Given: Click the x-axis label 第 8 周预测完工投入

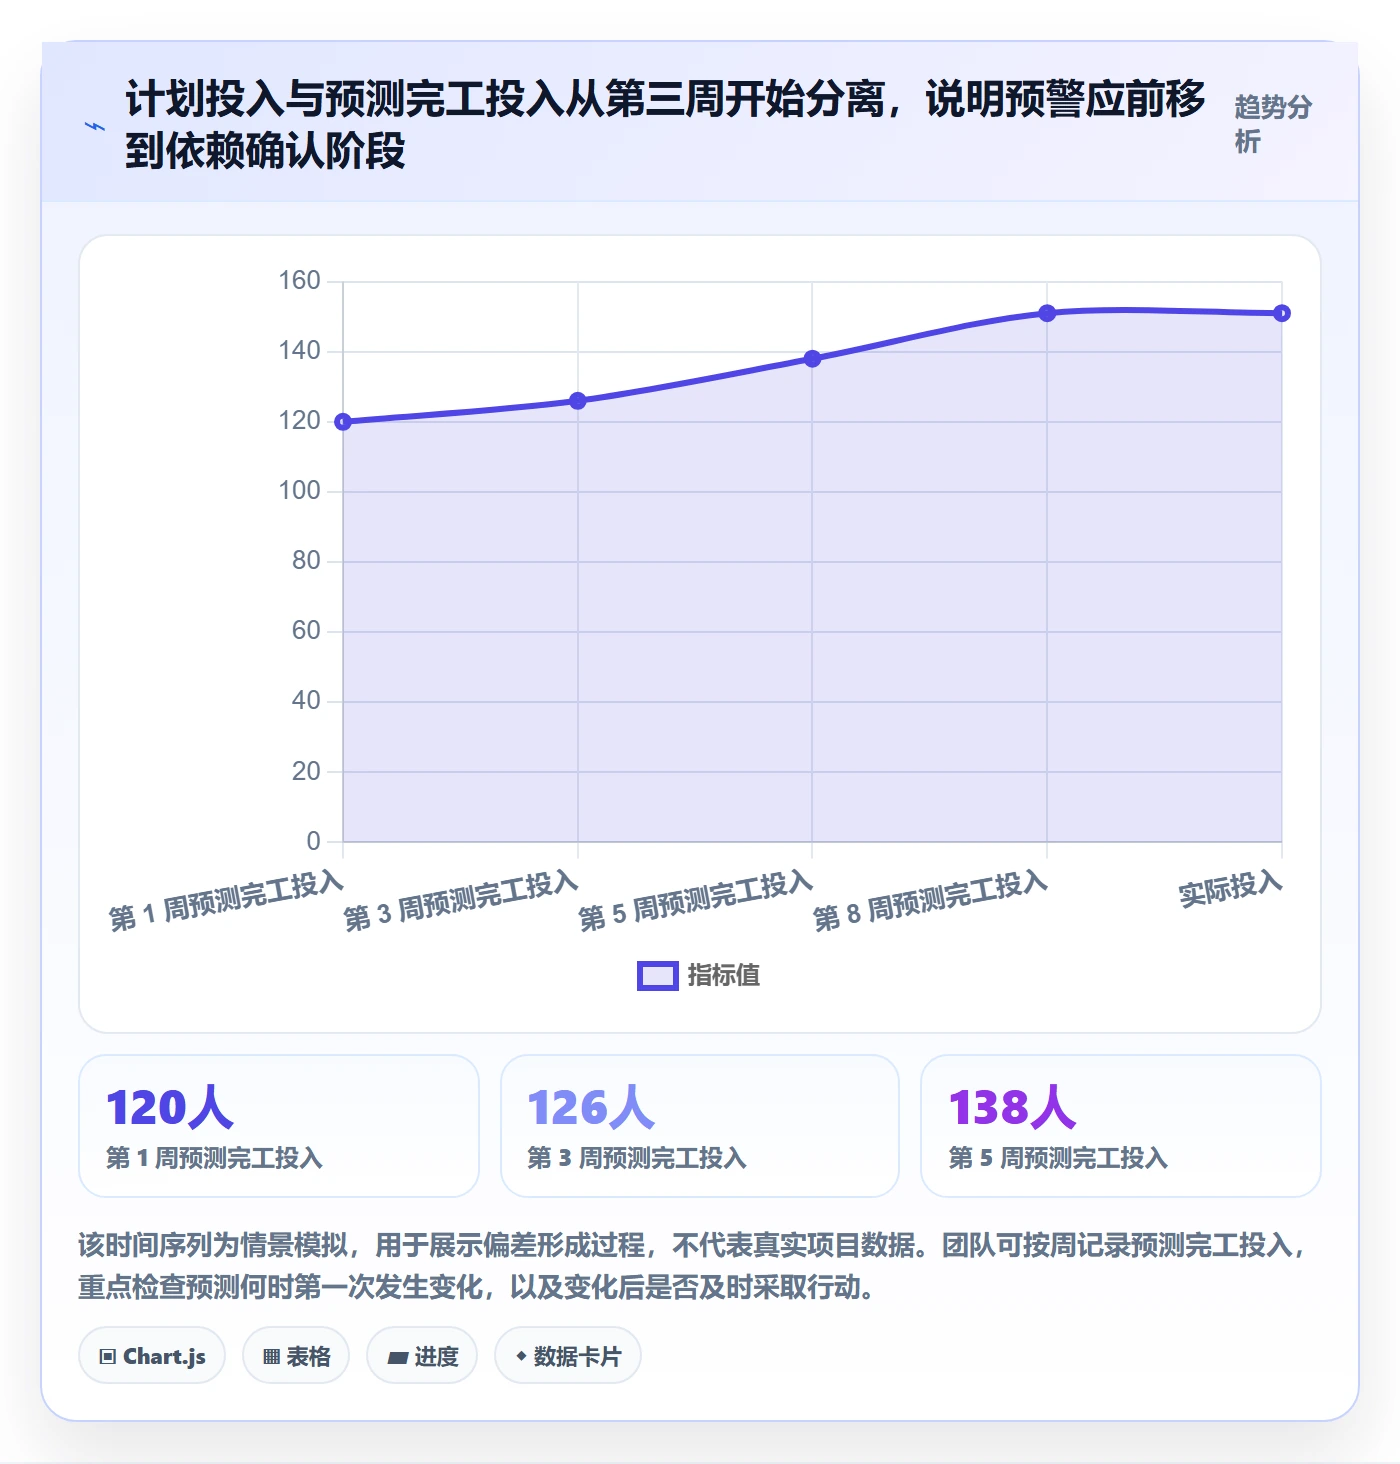Looking at the screenshot, I should point(931,901).
